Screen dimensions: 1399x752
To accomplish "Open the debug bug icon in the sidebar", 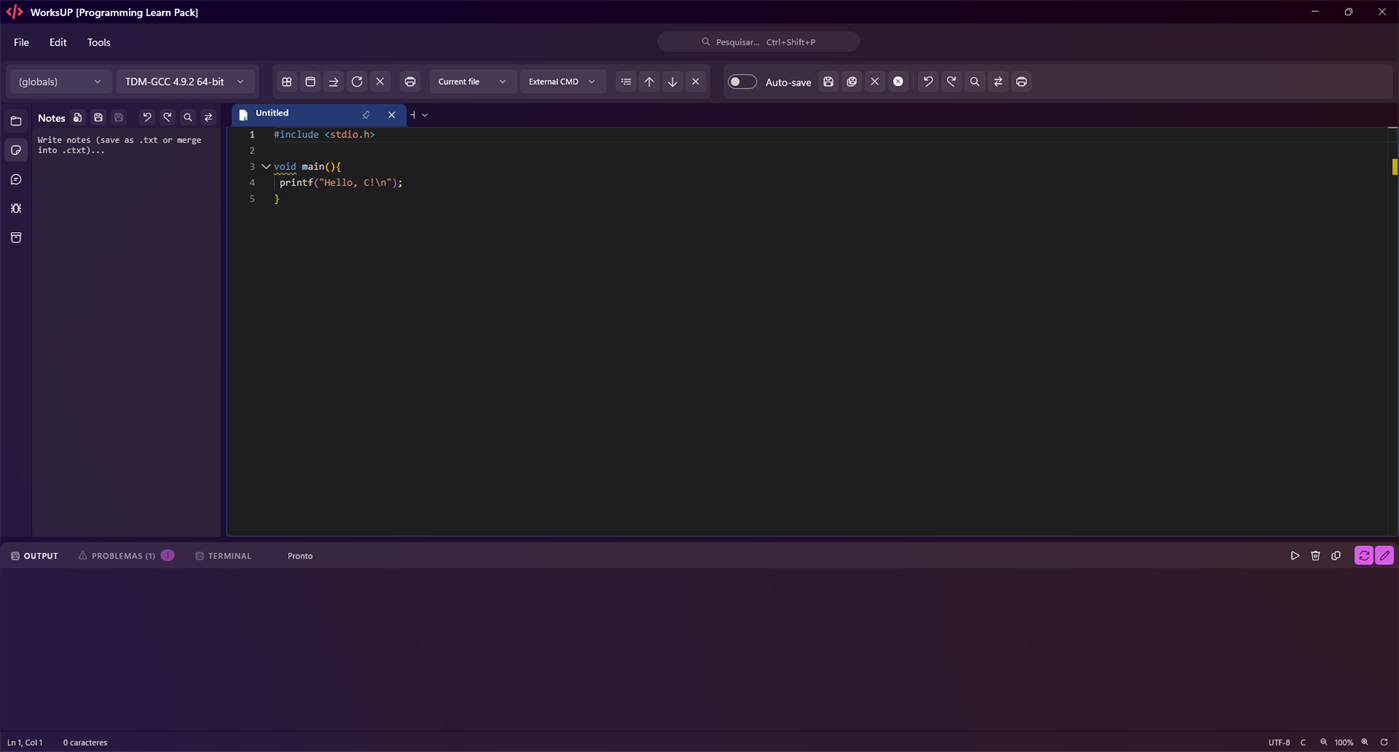I will click(16, 209).
